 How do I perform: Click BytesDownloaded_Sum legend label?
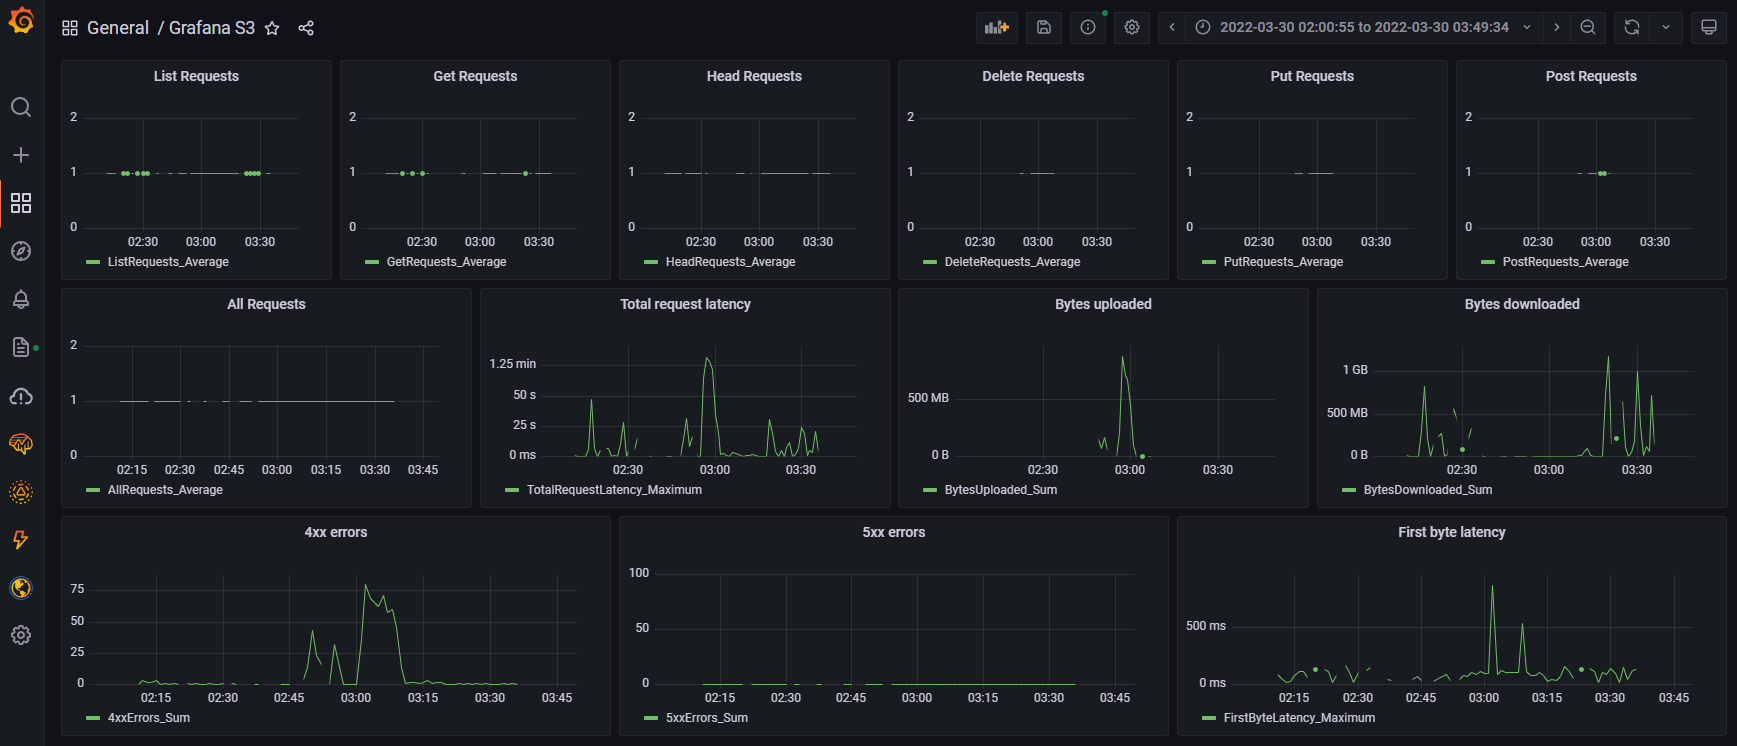(x=1427, y=490)
